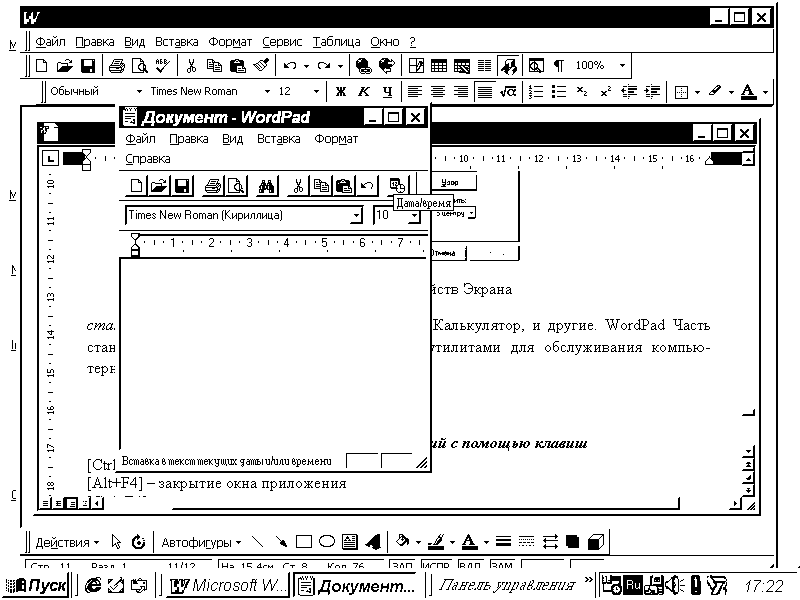800x600 pixels.
Task: Open Таблица menu in Word
Action: [336, 42]
